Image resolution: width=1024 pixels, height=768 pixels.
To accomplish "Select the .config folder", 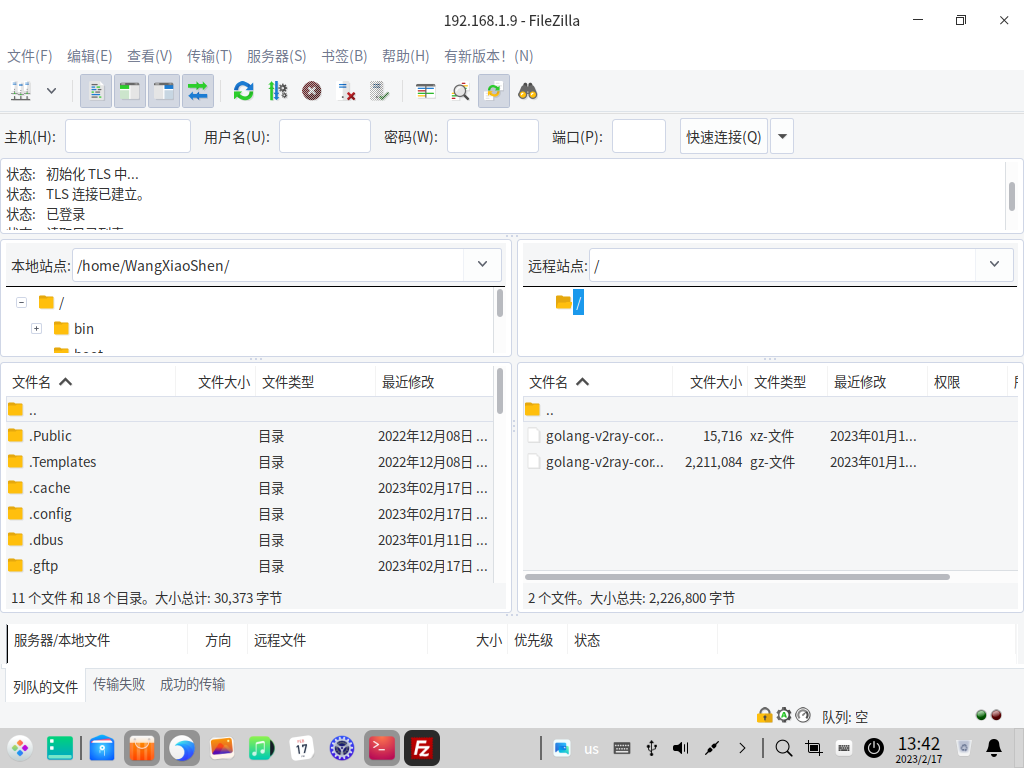I will tap(249, 515).
